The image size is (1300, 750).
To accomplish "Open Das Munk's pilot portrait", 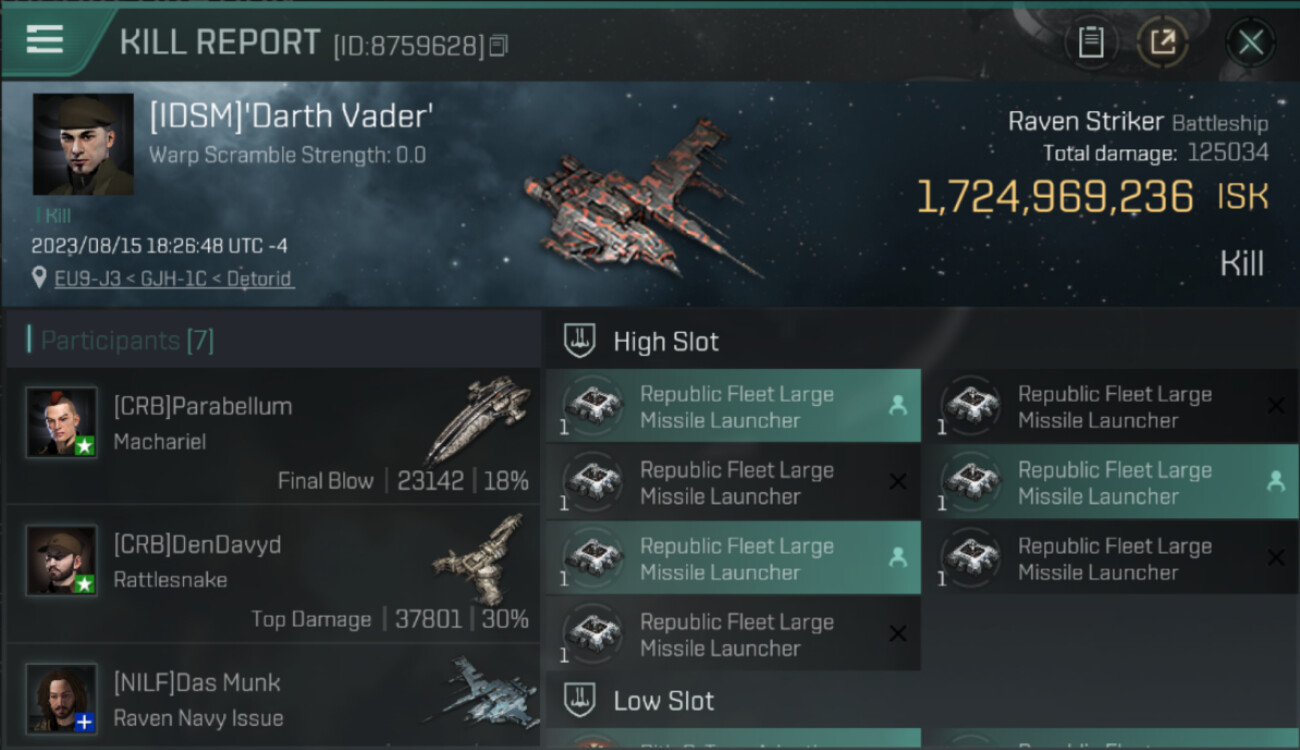I will (x=62, y=698).
